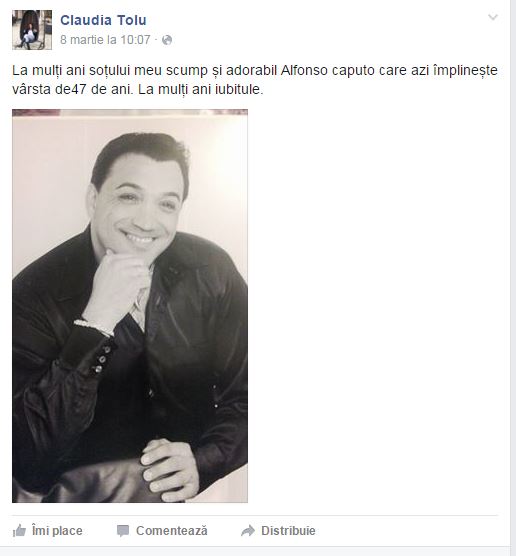This screenshot has width=516, height=556.
Task: Open the post timestamp 8 martie la 10:07
Action: [x=105, y=40]
